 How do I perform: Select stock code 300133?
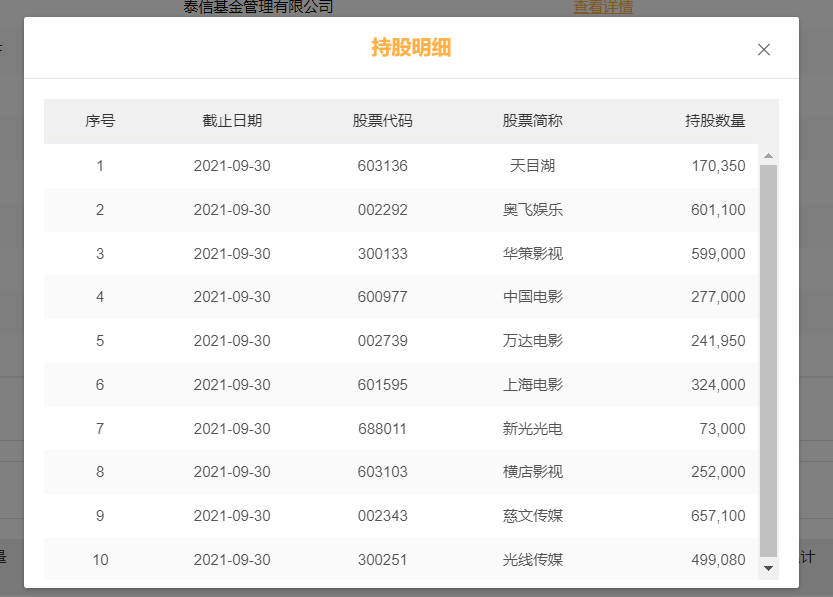tap(382, 254)
